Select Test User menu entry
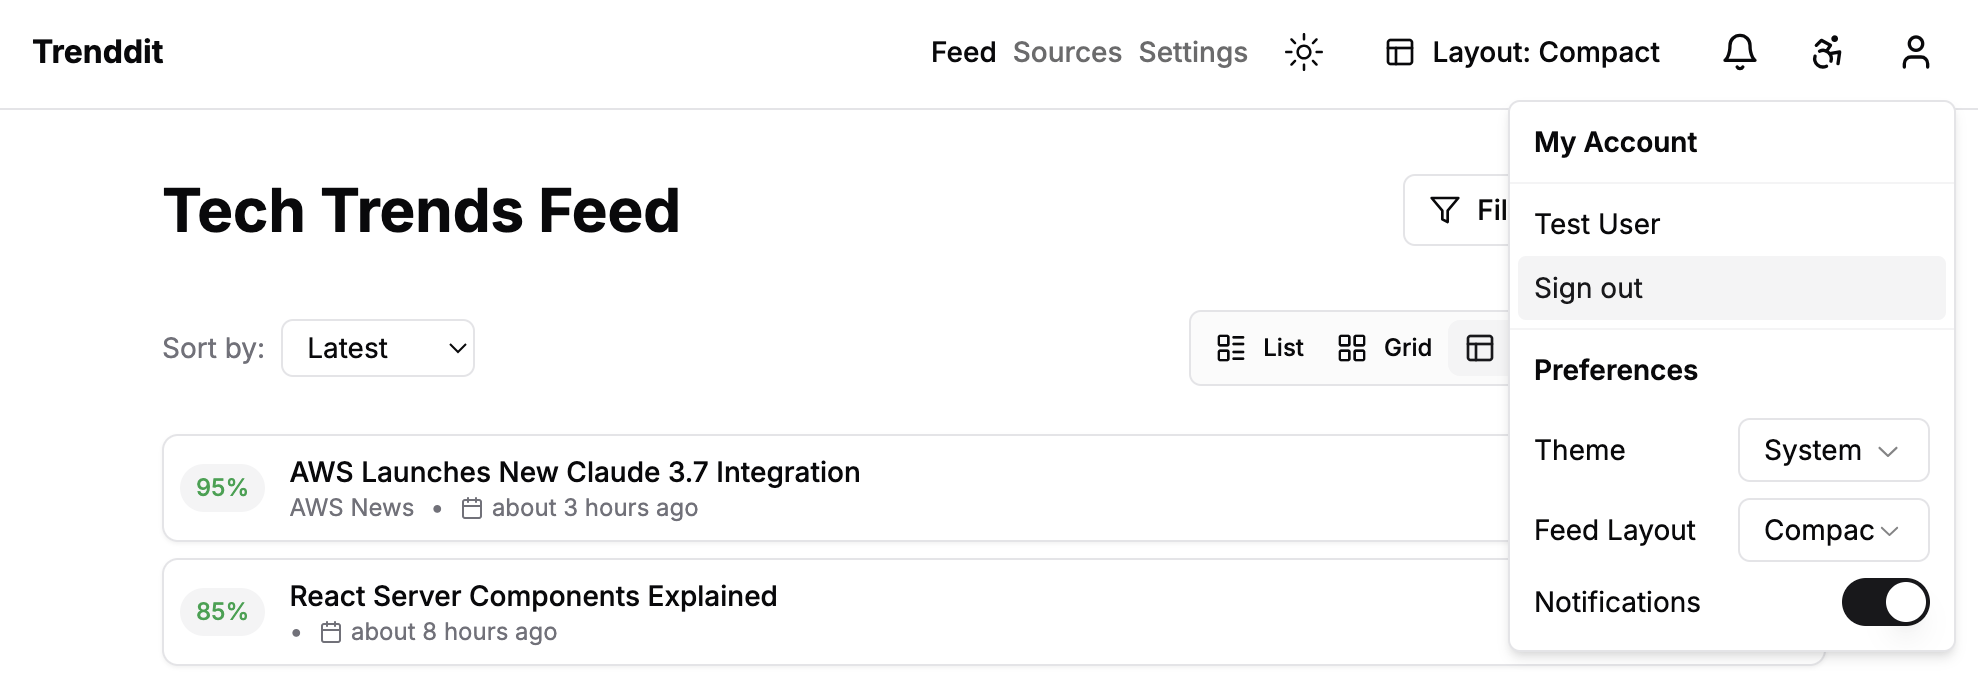The image size is (1978, 674). click(1597, 224)
